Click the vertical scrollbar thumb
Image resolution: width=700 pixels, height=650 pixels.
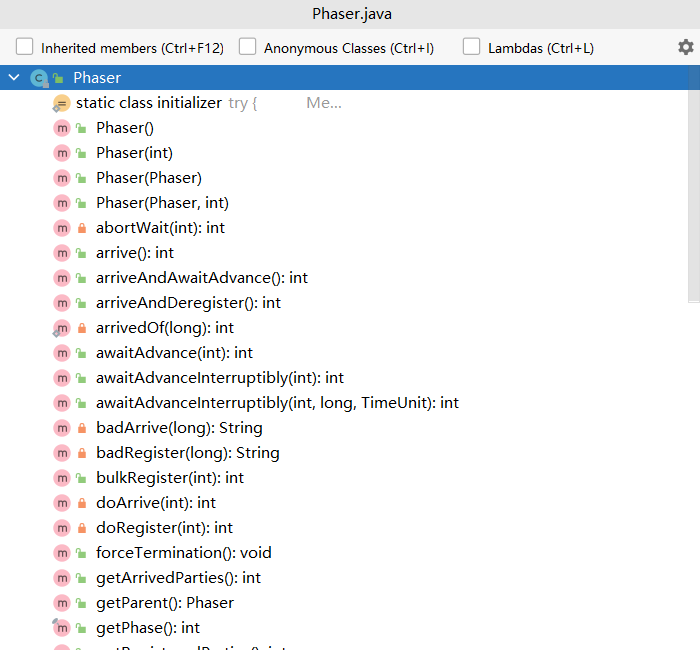pyautogui.click(x=694, y=184)
